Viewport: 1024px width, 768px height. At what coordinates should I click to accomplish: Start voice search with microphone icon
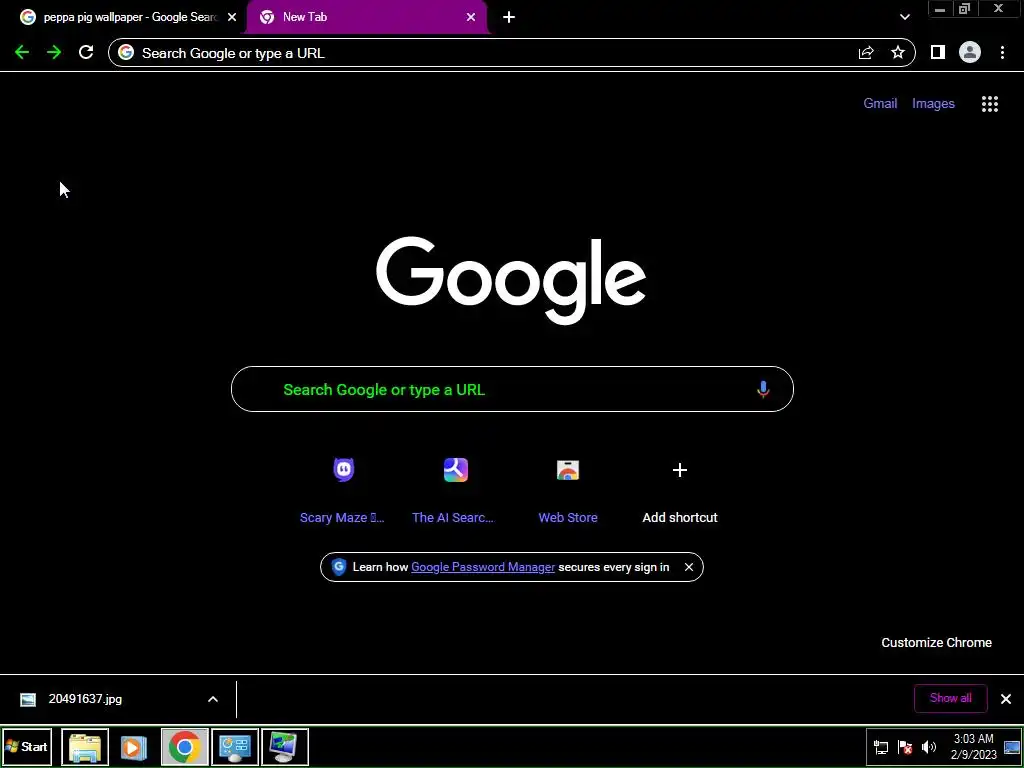(763, 390)
